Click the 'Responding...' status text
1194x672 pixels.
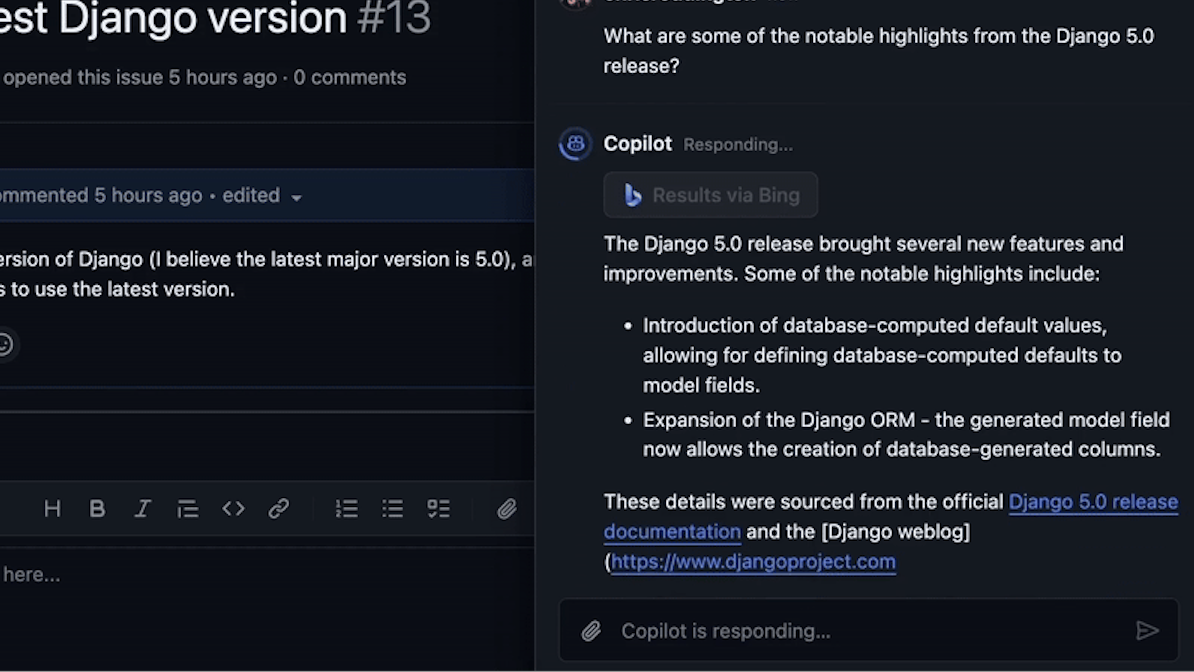pyautogui.click(x=738, y=145)
